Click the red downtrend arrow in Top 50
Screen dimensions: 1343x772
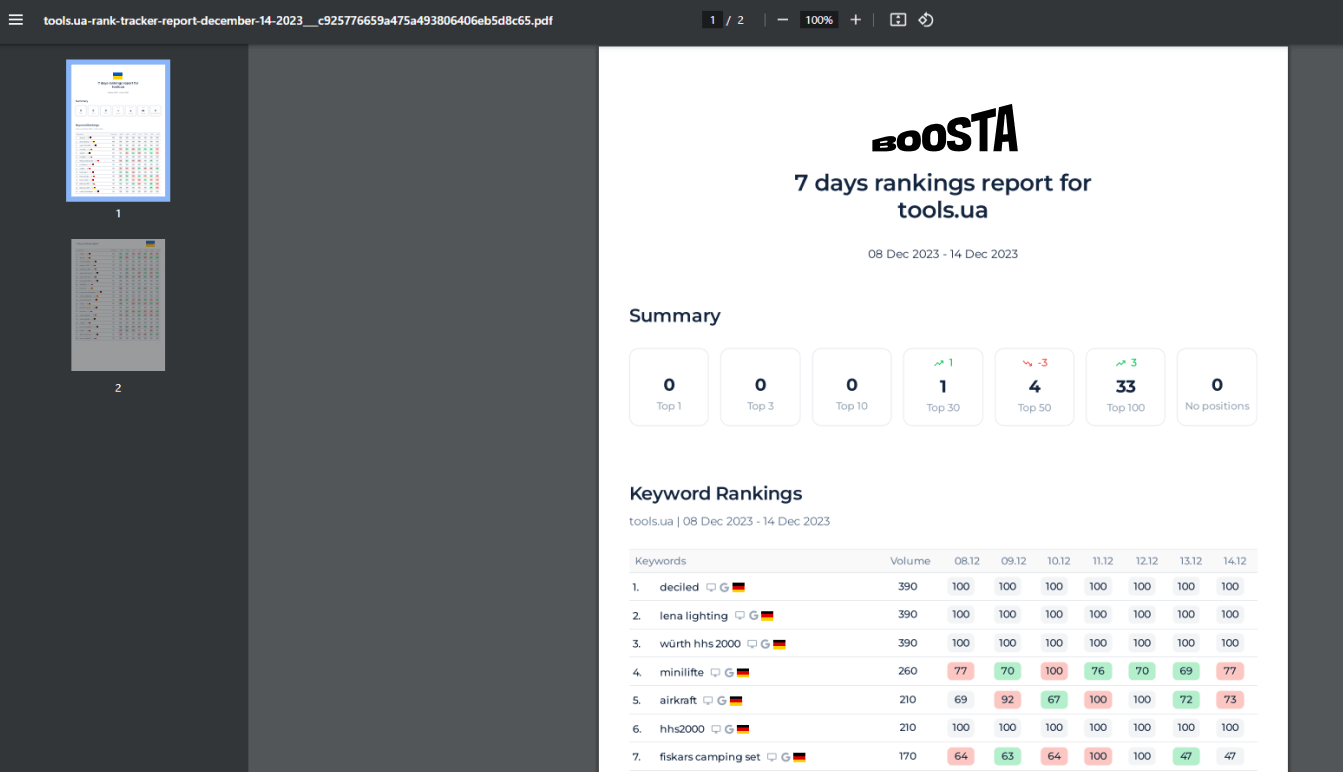(x=1027, y=363)
